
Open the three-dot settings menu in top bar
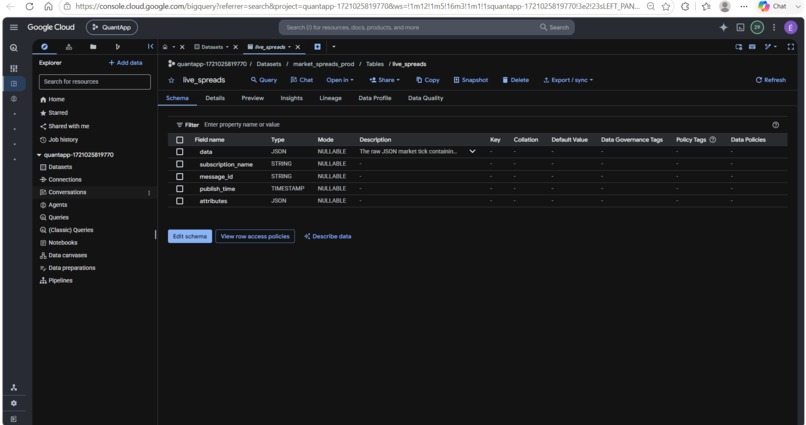(774, 27)
